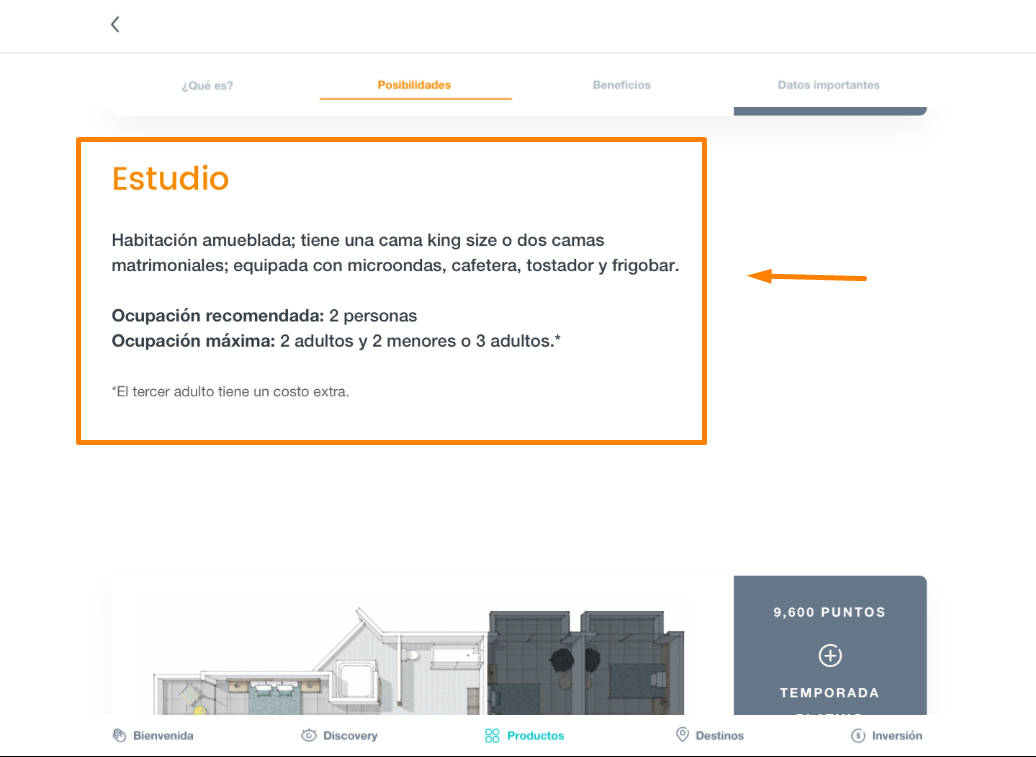Select the Productos label in bottom bar
The width and height of the screenshot is (1036, 757).
(x=536, y=735)
